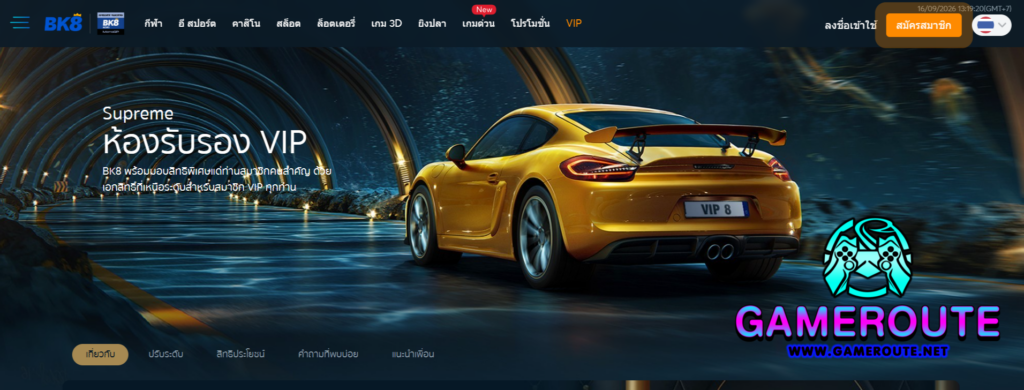The image size is (1024, 390).
Task: Open the เกม 3D menu
Action: [x=387, y=24]
